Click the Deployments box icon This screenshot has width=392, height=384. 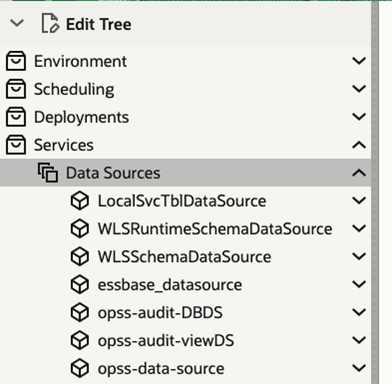click(16, 117)
